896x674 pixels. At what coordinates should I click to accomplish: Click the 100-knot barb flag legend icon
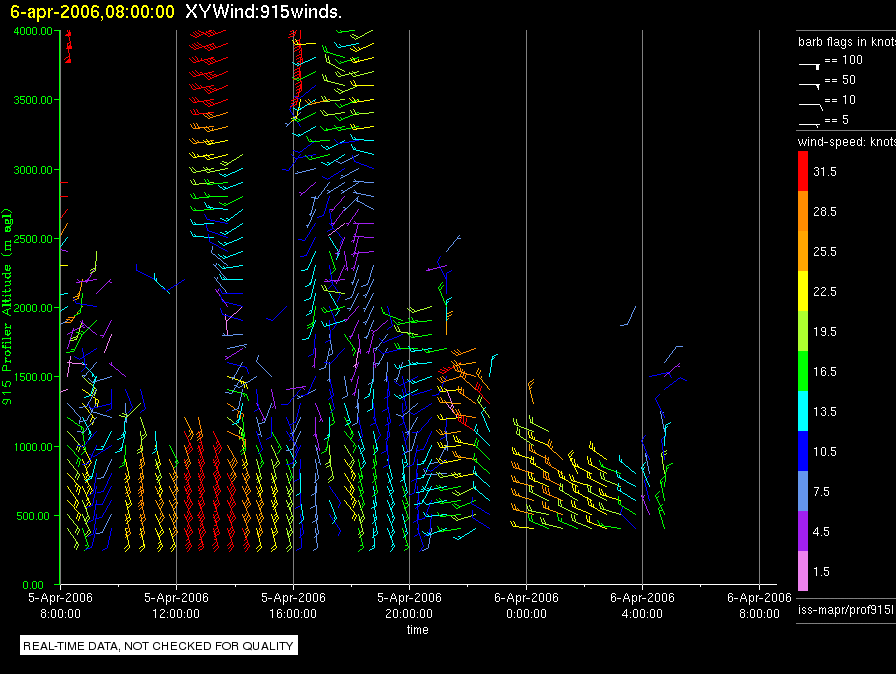(809, 62)
